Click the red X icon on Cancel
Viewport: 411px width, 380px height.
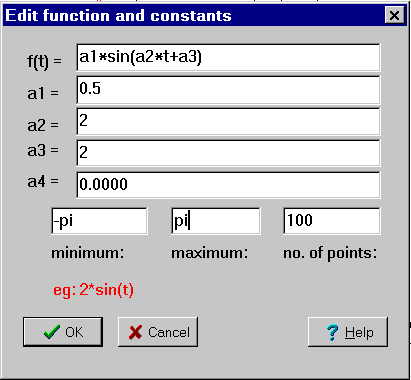pyautogui.click(x=135, y=332)
